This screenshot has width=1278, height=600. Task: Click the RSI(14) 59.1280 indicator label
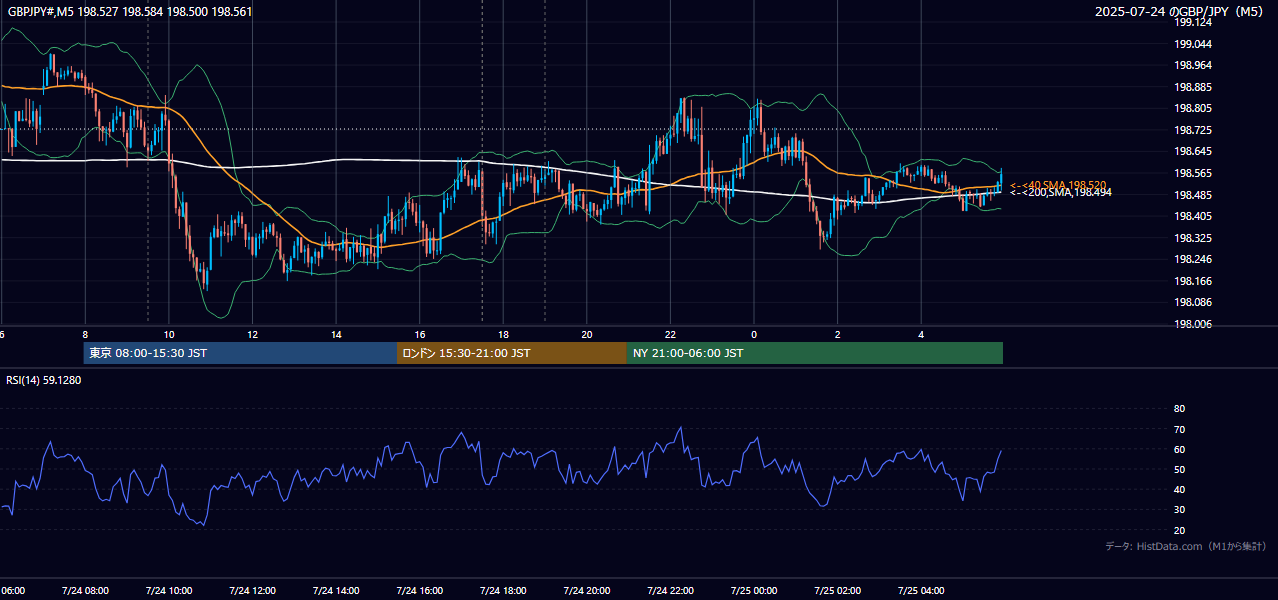(x=44, y=380)
